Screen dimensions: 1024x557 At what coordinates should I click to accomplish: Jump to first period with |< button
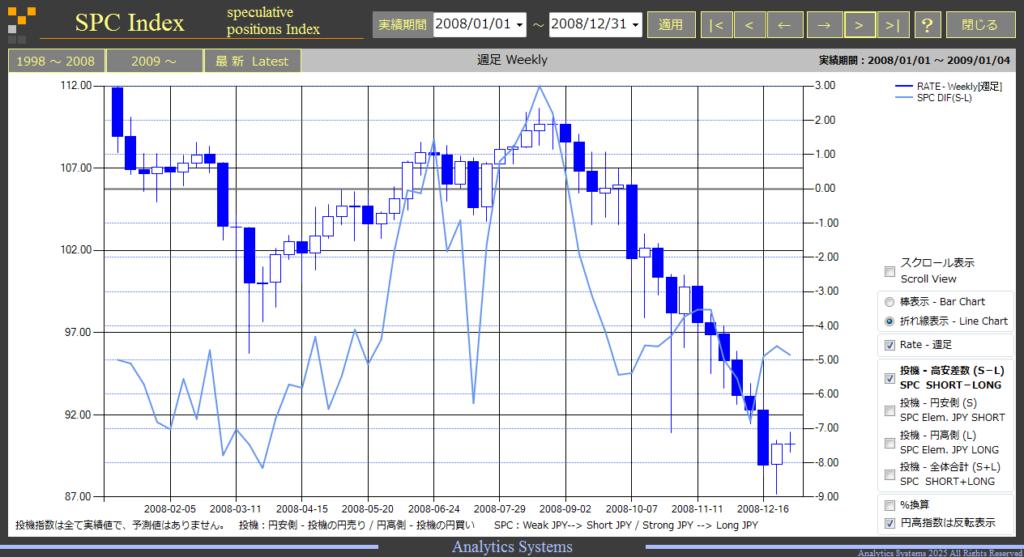point(716,25)
